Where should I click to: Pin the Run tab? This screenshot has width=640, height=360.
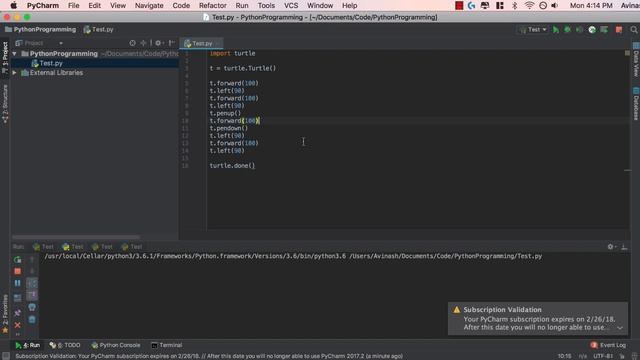tap(18, 313)
